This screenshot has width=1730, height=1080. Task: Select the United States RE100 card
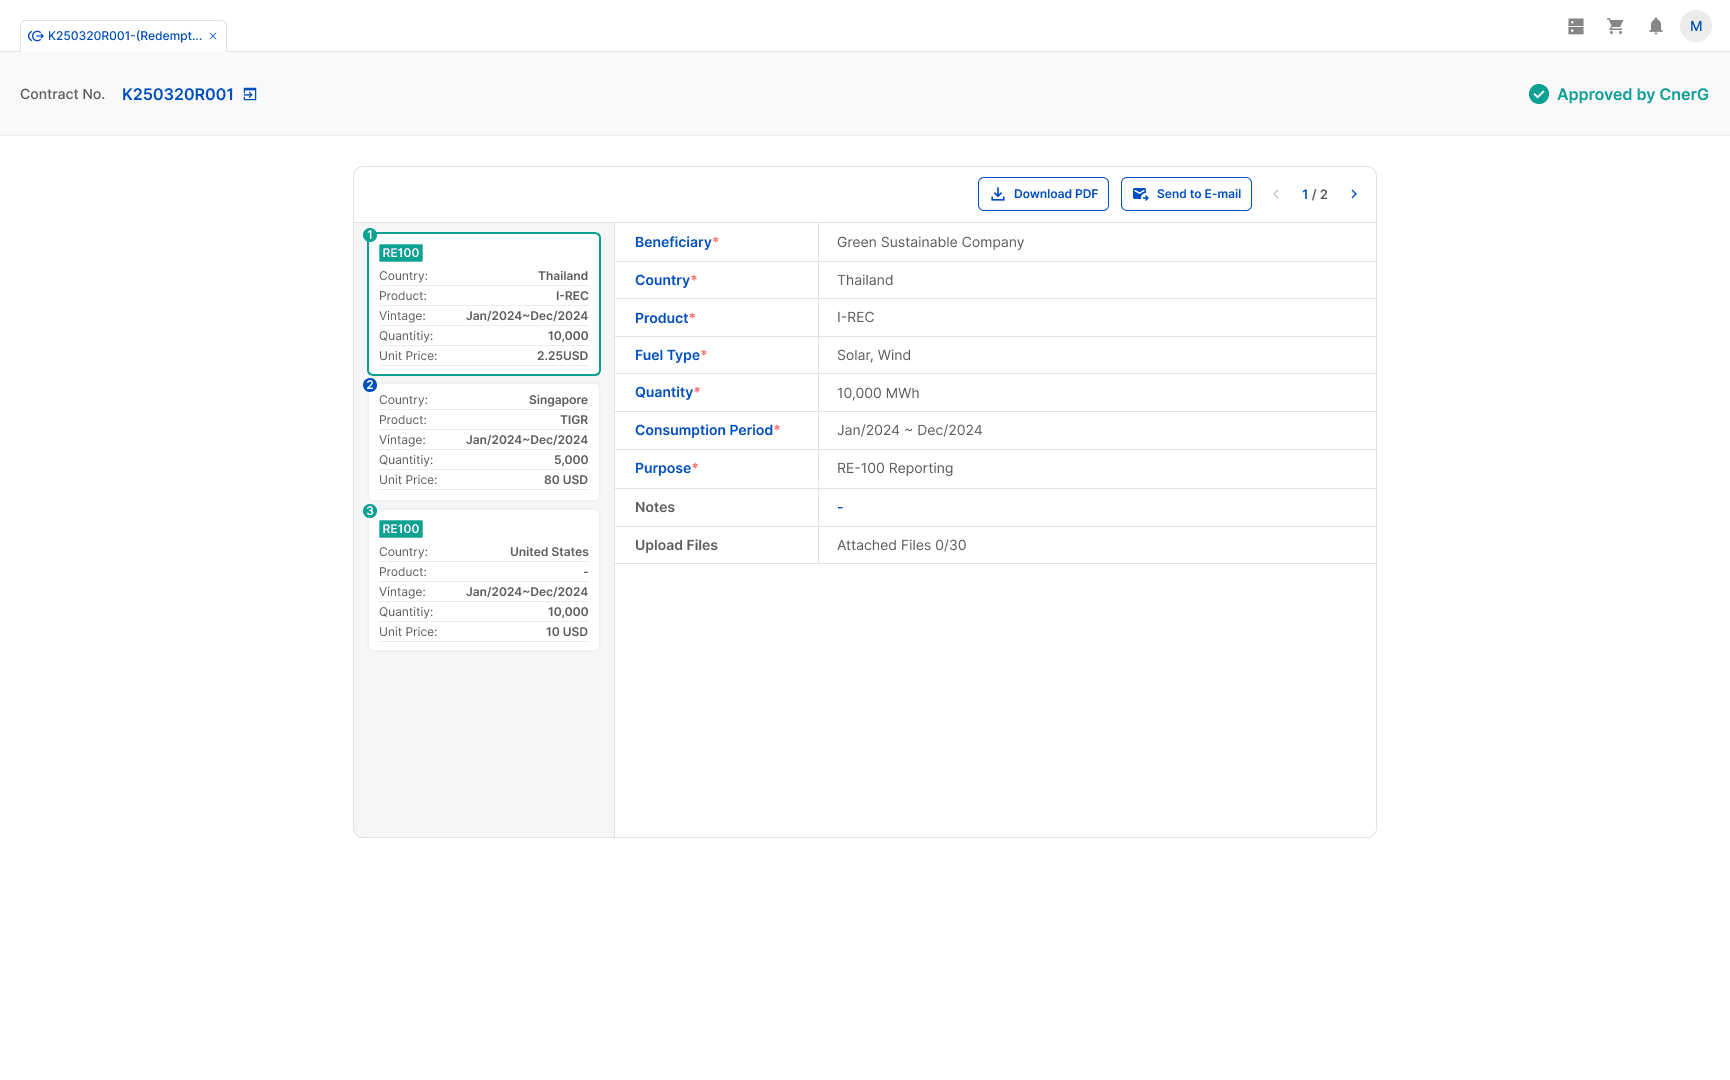point(483,580)
